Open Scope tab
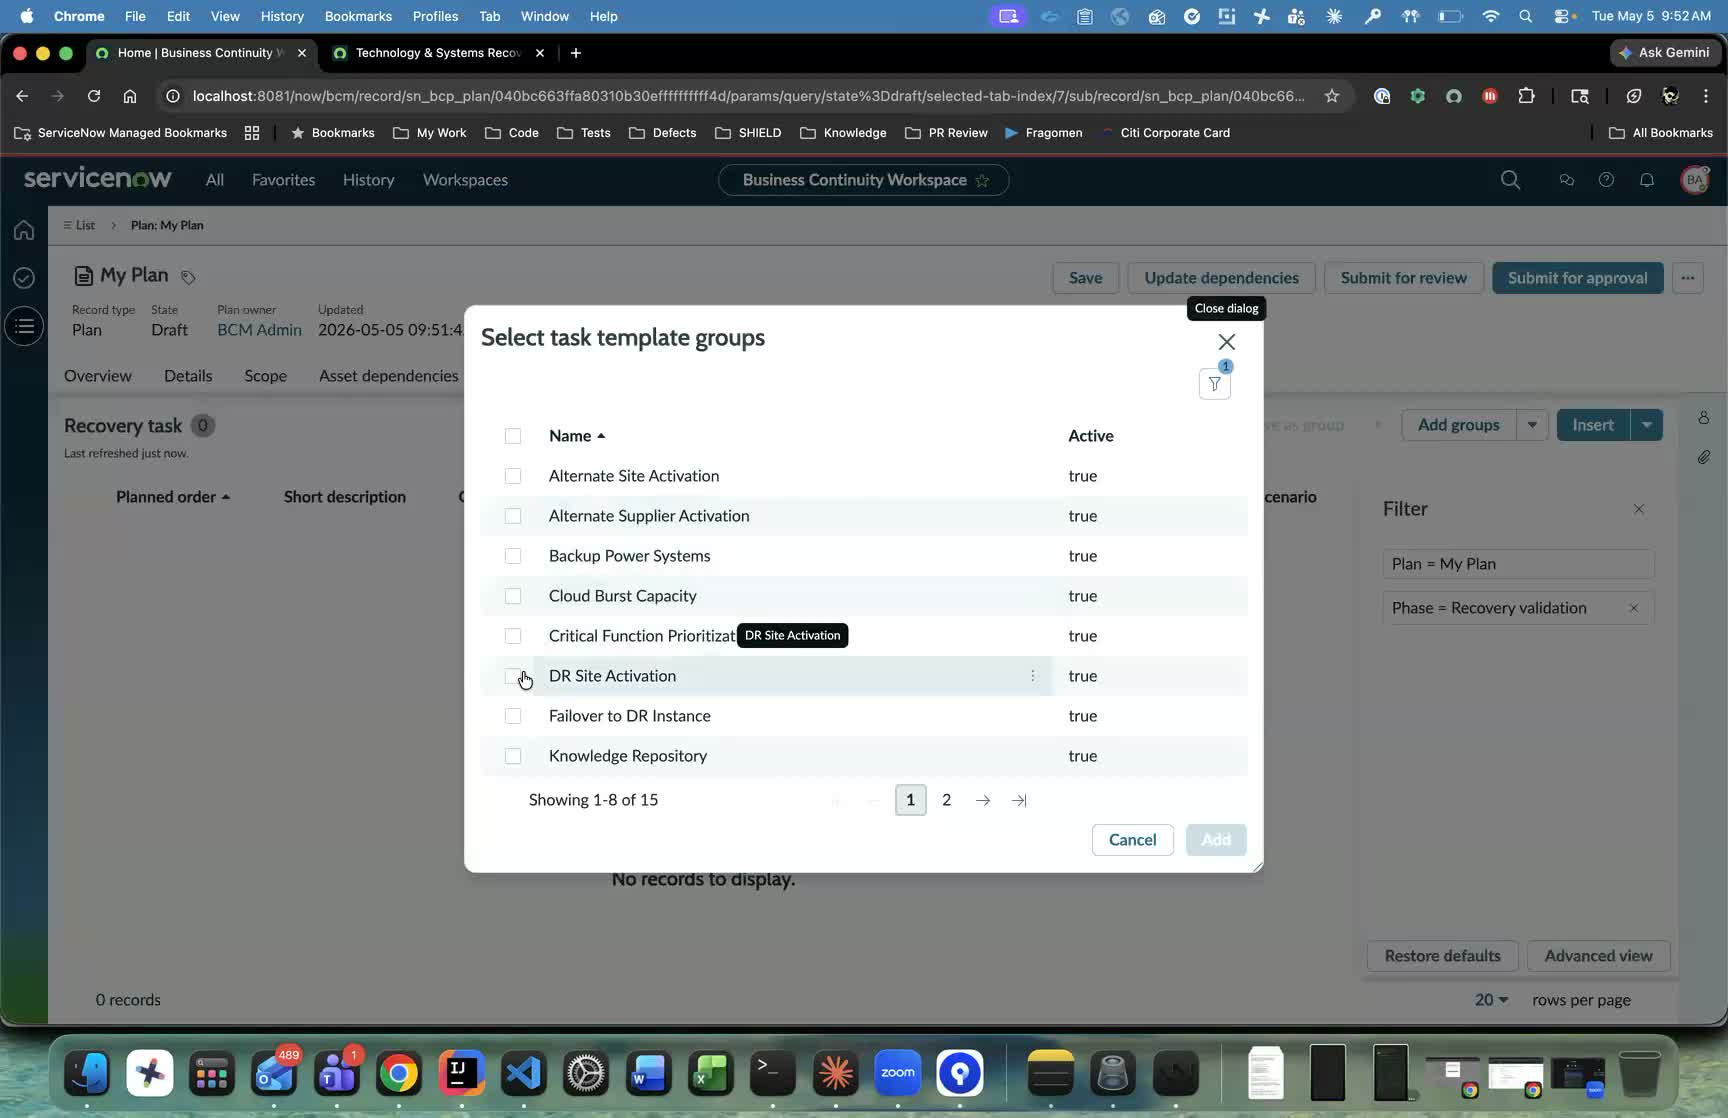The width and height of the screenshot is (1728, 1118). (x=265, y=376)
